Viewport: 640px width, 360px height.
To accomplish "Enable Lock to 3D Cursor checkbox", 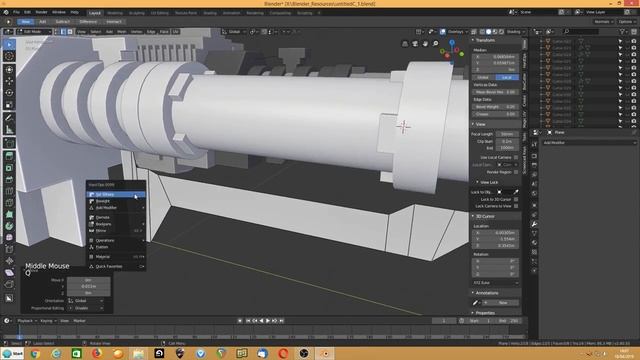I will [x=516, y=199].
